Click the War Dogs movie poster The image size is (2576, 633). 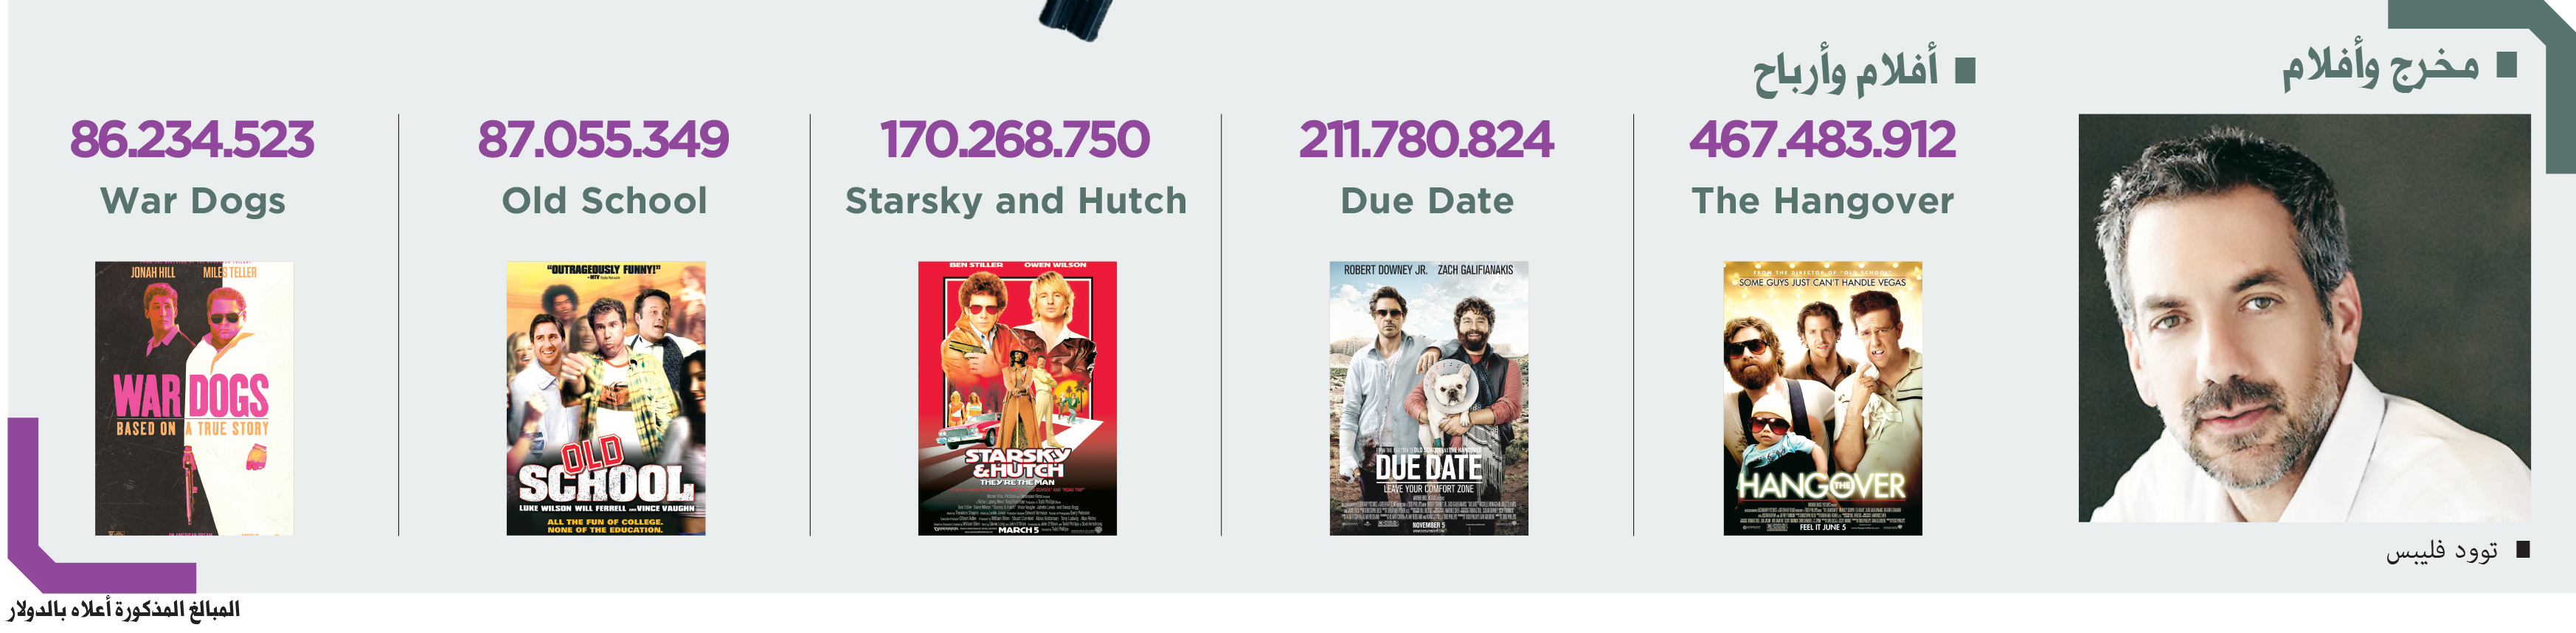pos(194,398)
